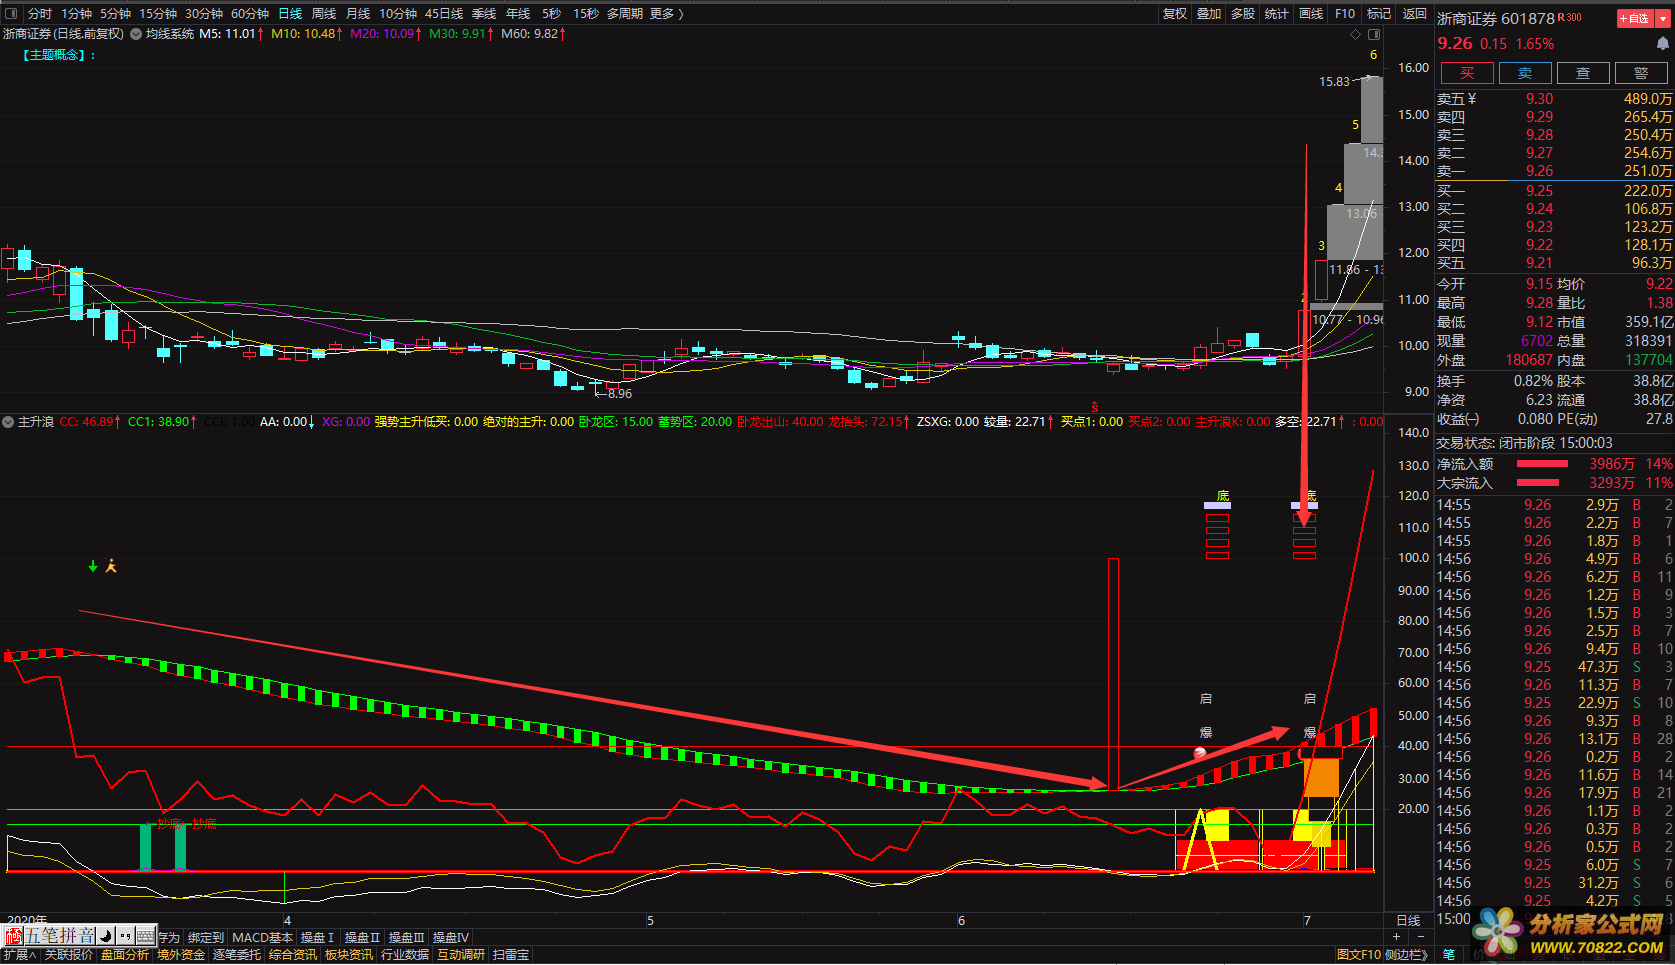Click the red 买 buy button
1675x965 pixels.
click(1467, 73)
